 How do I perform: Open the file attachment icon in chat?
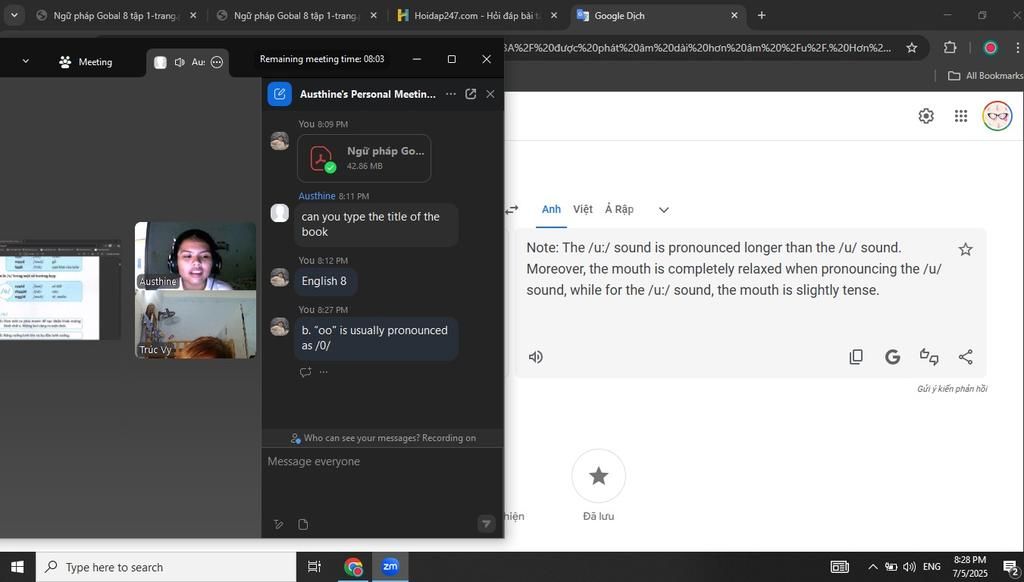point(303,524)
